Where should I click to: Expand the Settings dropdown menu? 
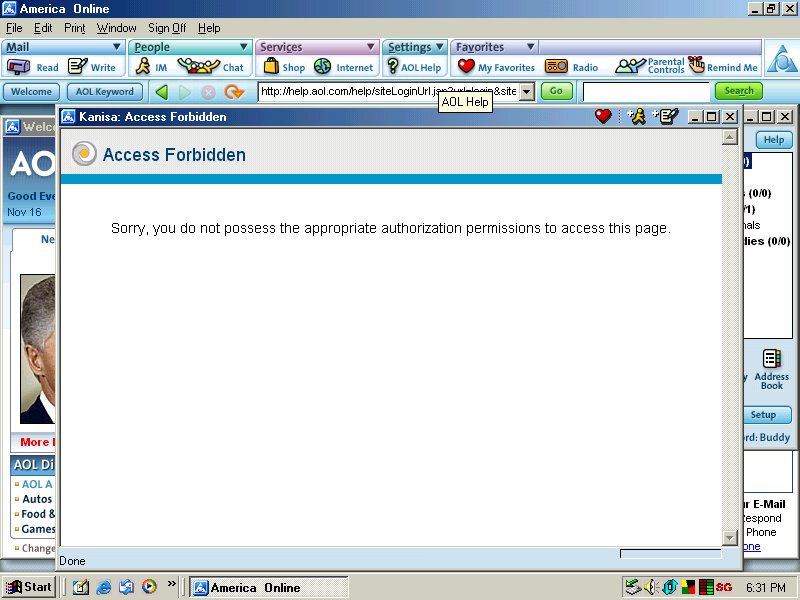pyautogui.click(x=439, y=47)
